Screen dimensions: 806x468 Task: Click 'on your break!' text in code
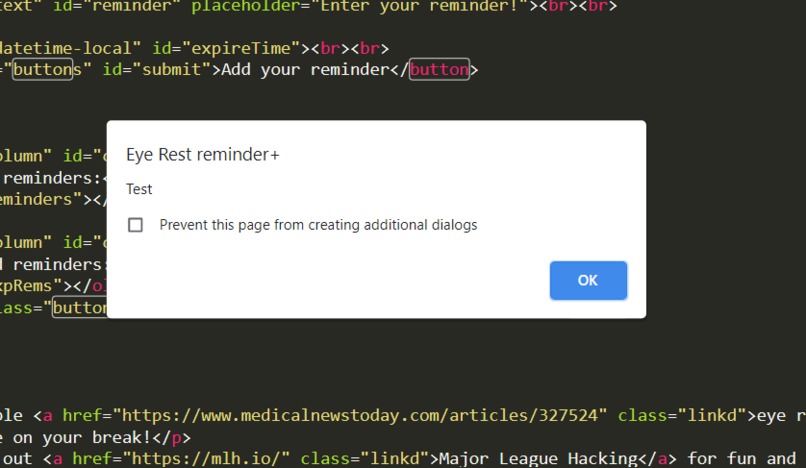[x=82, y=438]
